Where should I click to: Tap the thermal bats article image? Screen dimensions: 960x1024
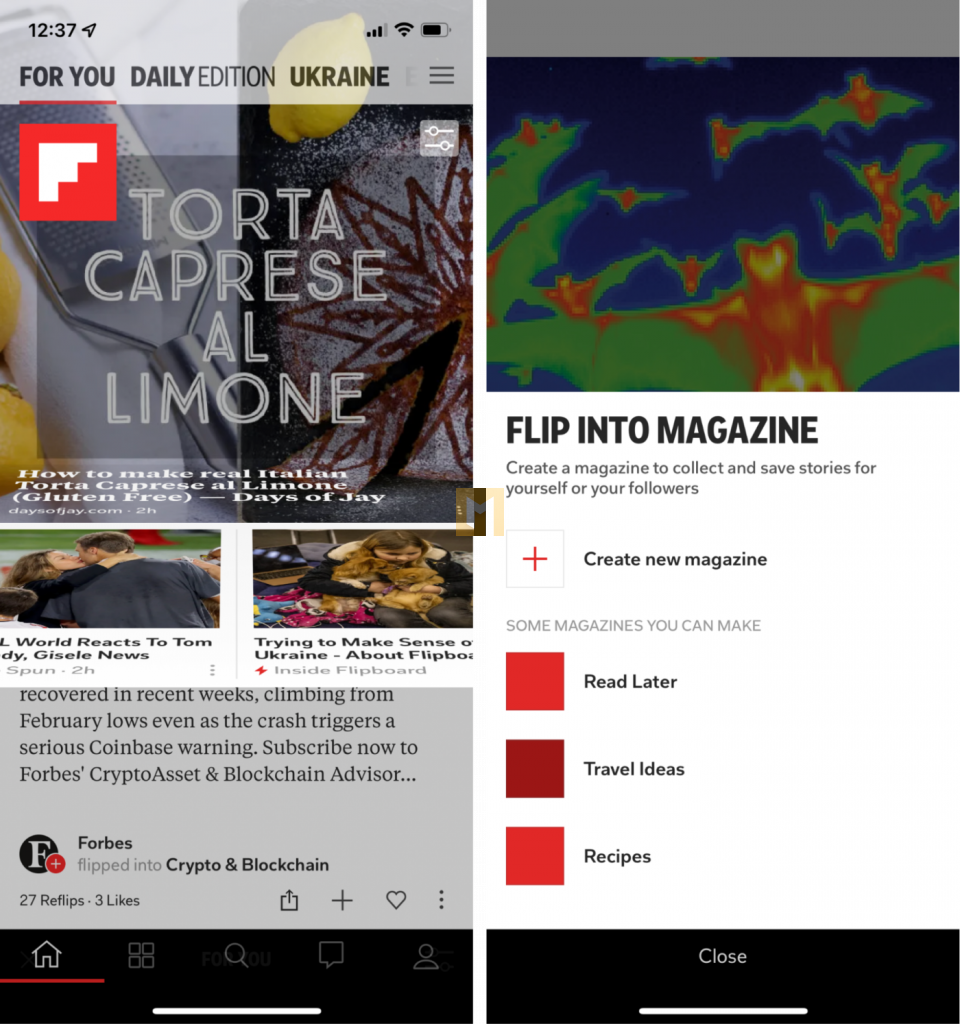pos(723,224)
